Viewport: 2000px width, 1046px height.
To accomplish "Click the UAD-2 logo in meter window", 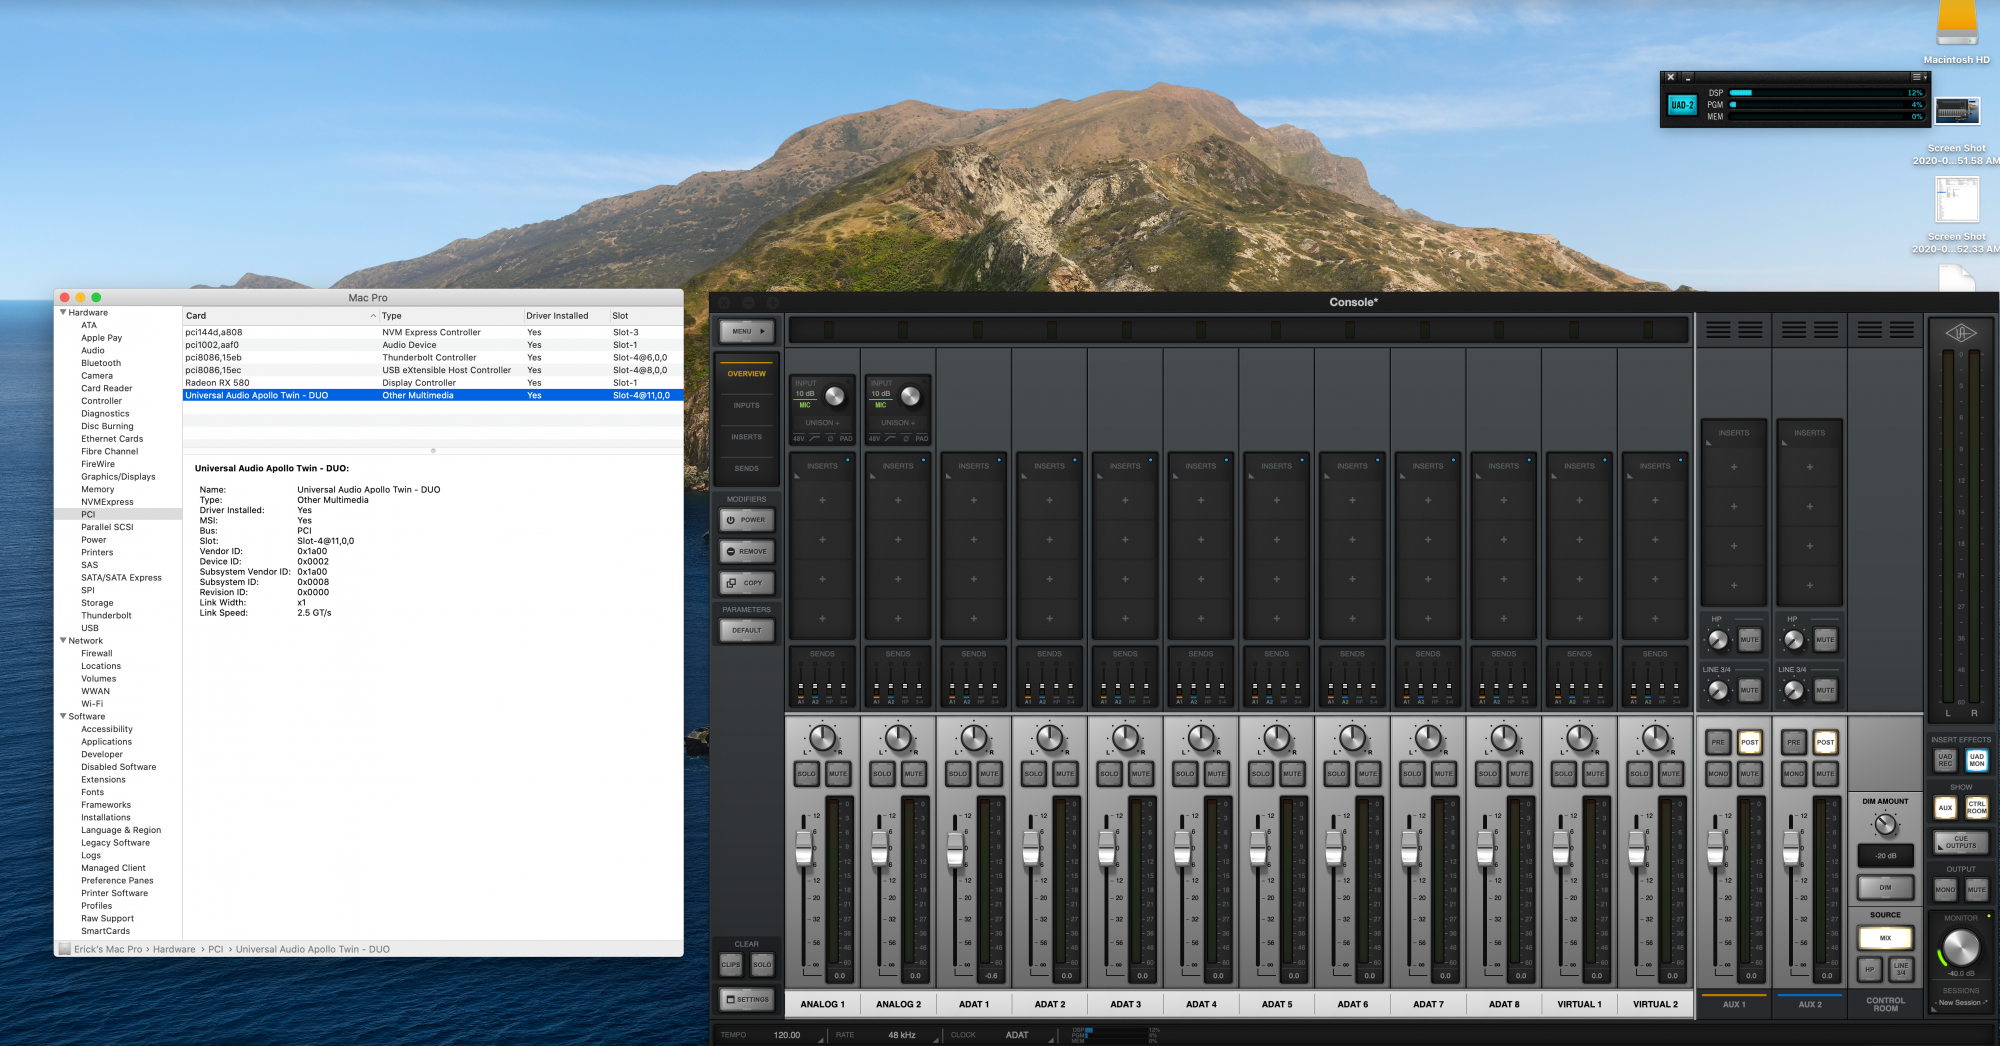I will (x=1682, y=105).
